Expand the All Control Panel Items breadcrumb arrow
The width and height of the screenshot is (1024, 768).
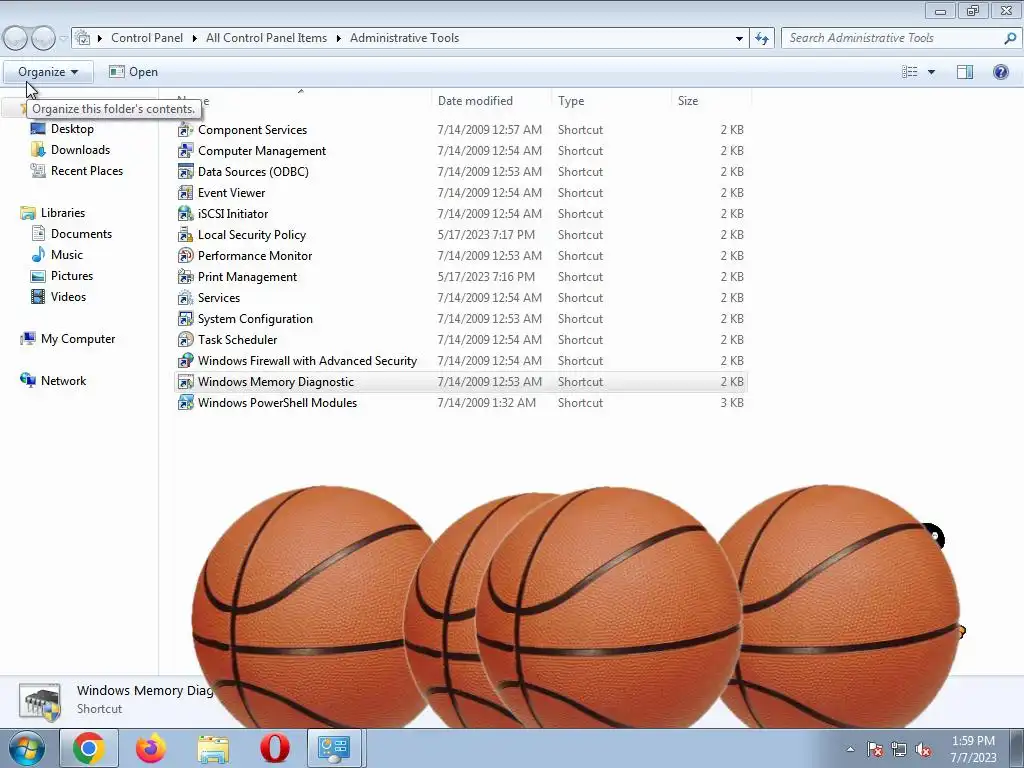point(339,38)
